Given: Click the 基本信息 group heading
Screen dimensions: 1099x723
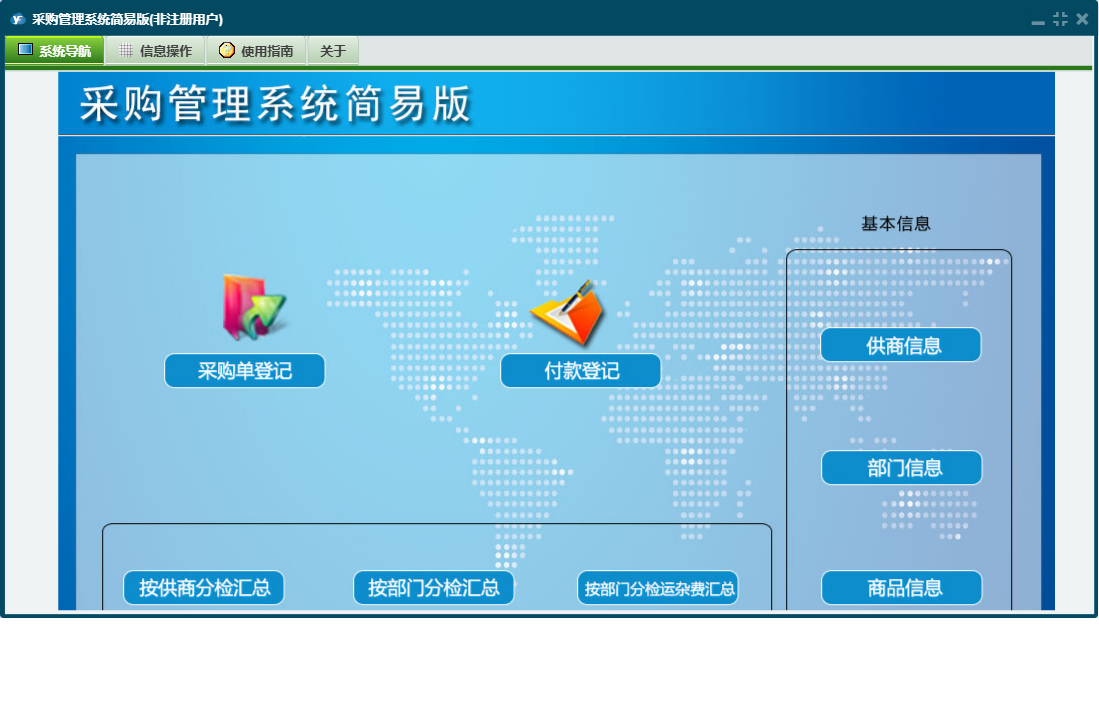Looking at the screenshot, I should click(x=896, y=224).
